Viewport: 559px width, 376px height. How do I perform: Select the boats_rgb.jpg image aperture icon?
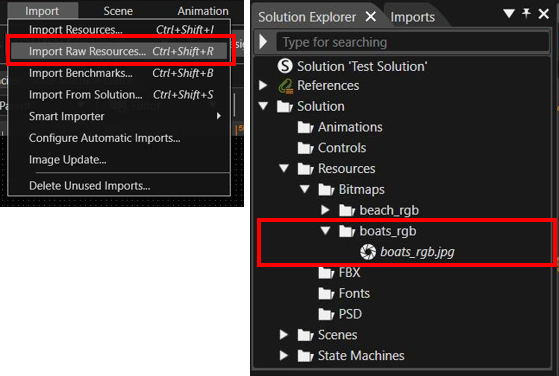click(x=368, y=252)
